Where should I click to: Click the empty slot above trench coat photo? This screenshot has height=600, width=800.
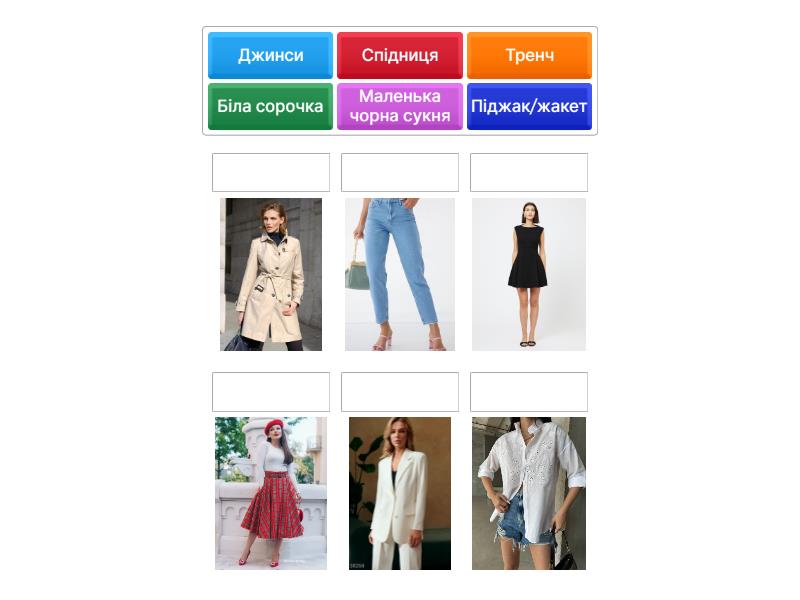tap(271, 172)
